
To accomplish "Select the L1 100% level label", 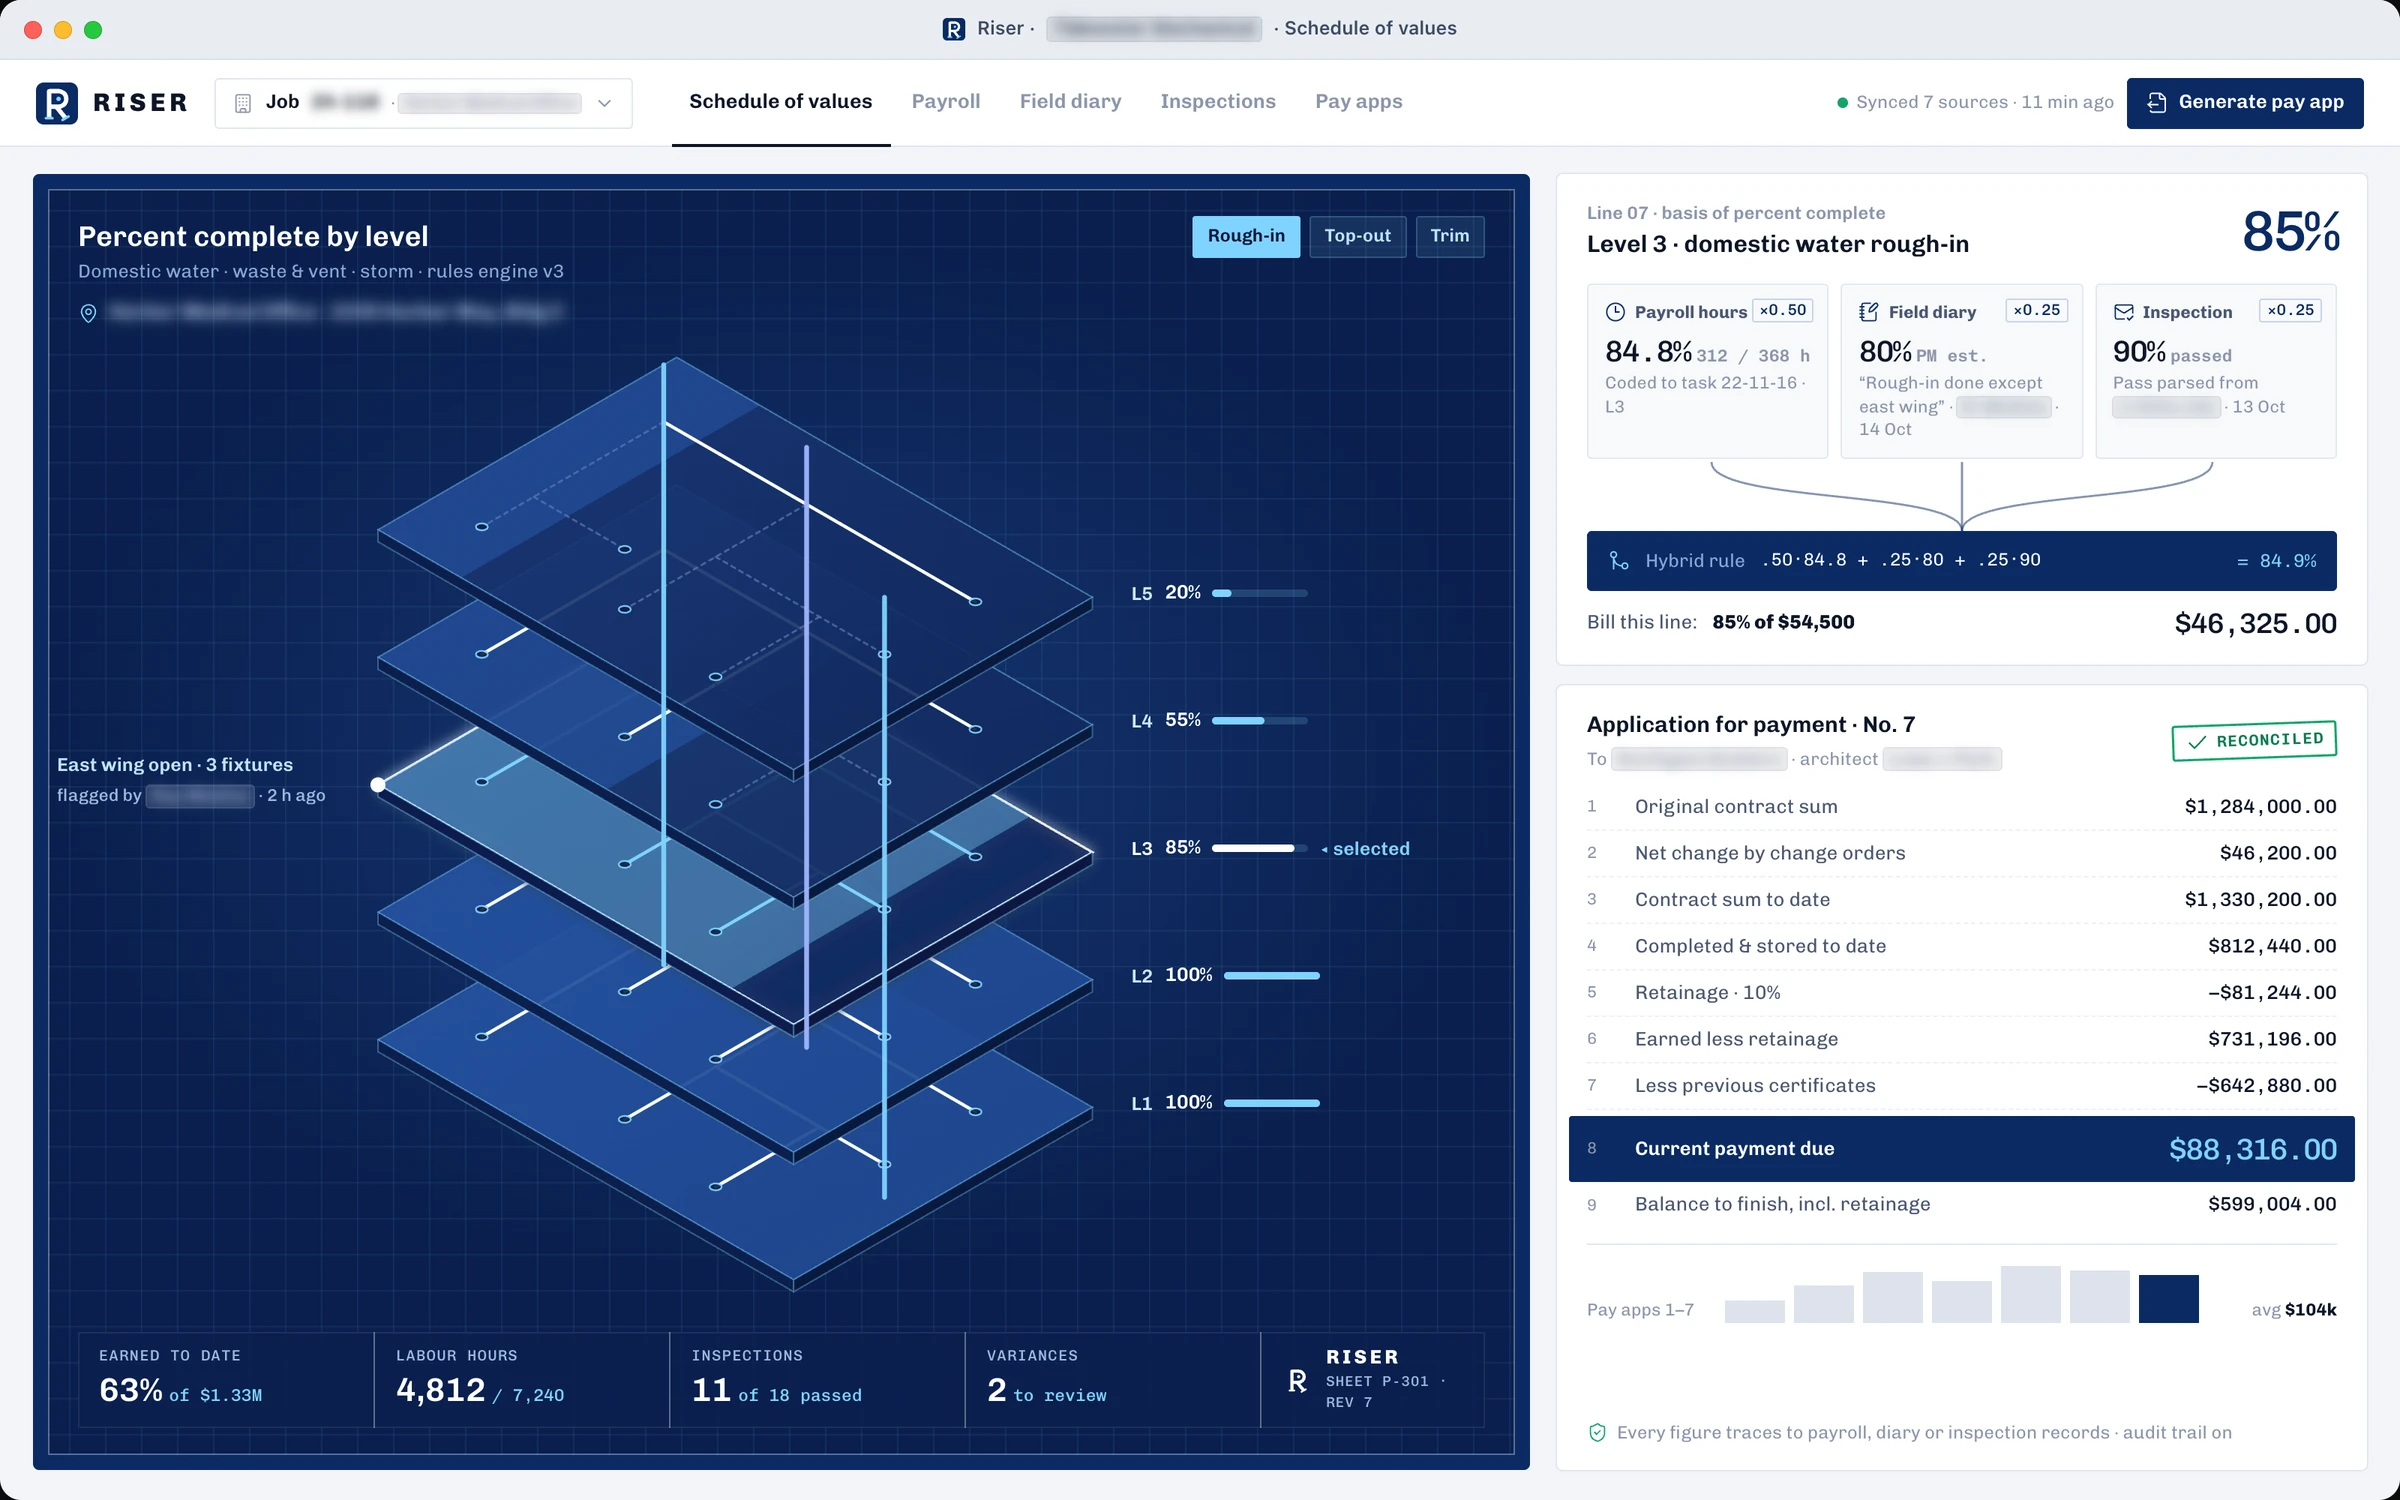I will click(x=1171, y=1102).
